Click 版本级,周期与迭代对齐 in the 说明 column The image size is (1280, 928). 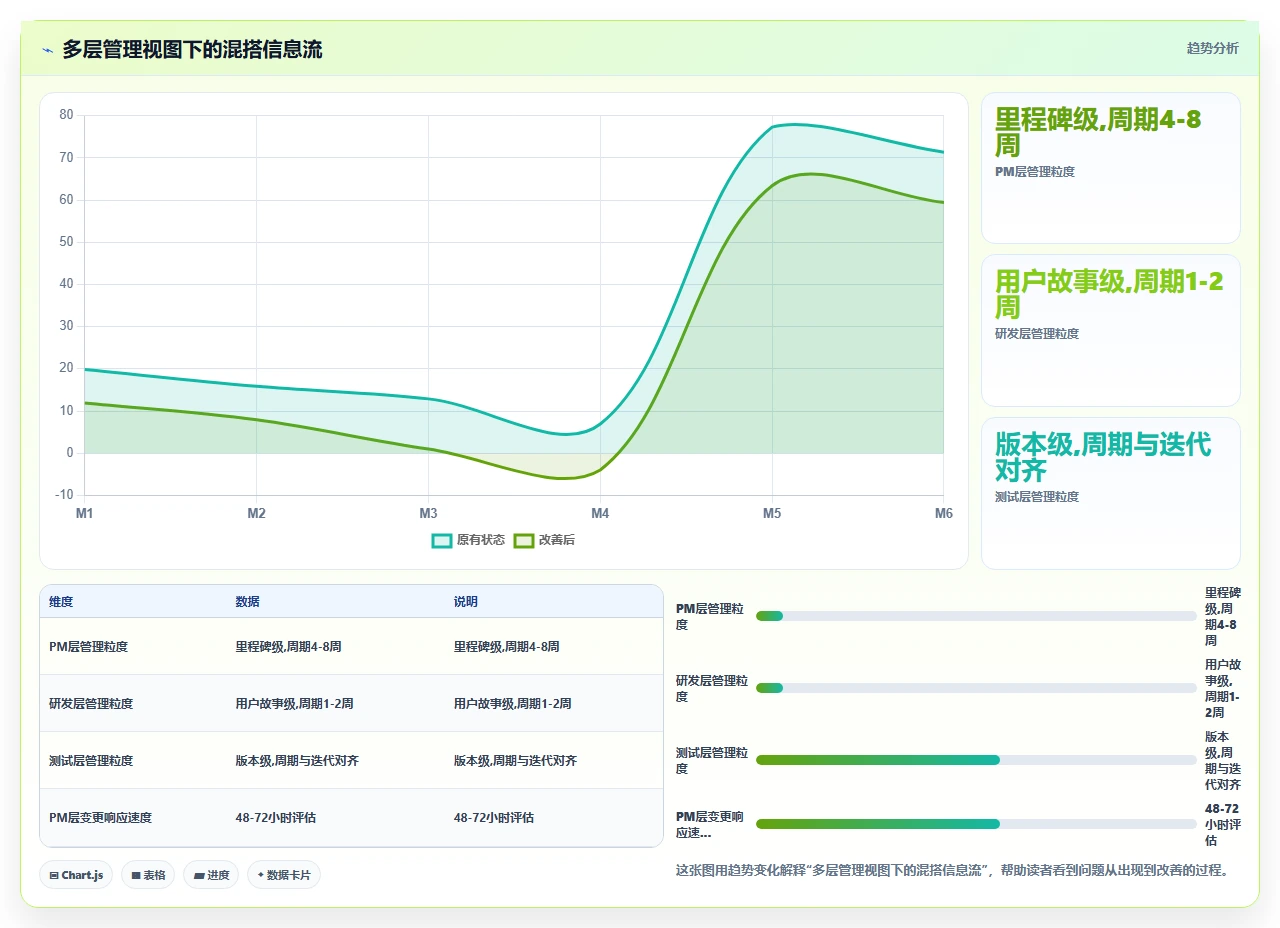coord(516,761)
